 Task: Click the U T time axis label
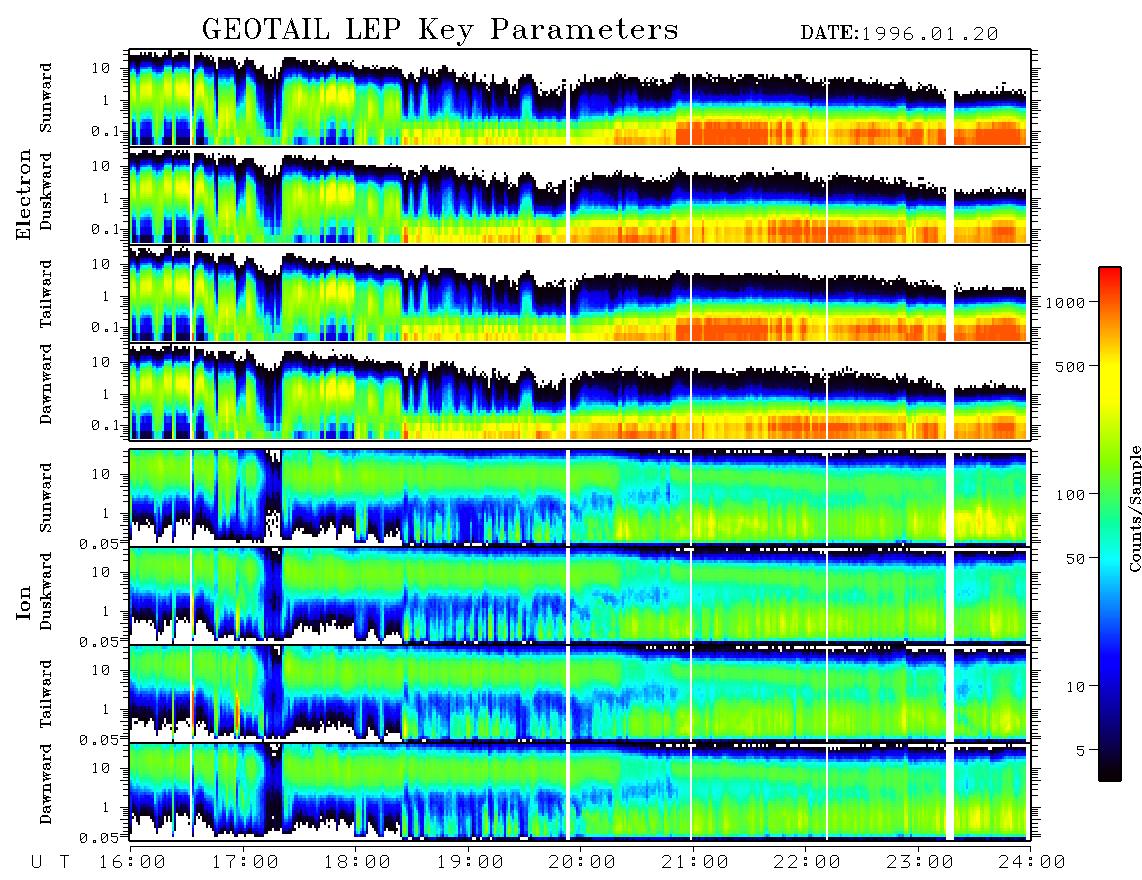click(50, 863)
